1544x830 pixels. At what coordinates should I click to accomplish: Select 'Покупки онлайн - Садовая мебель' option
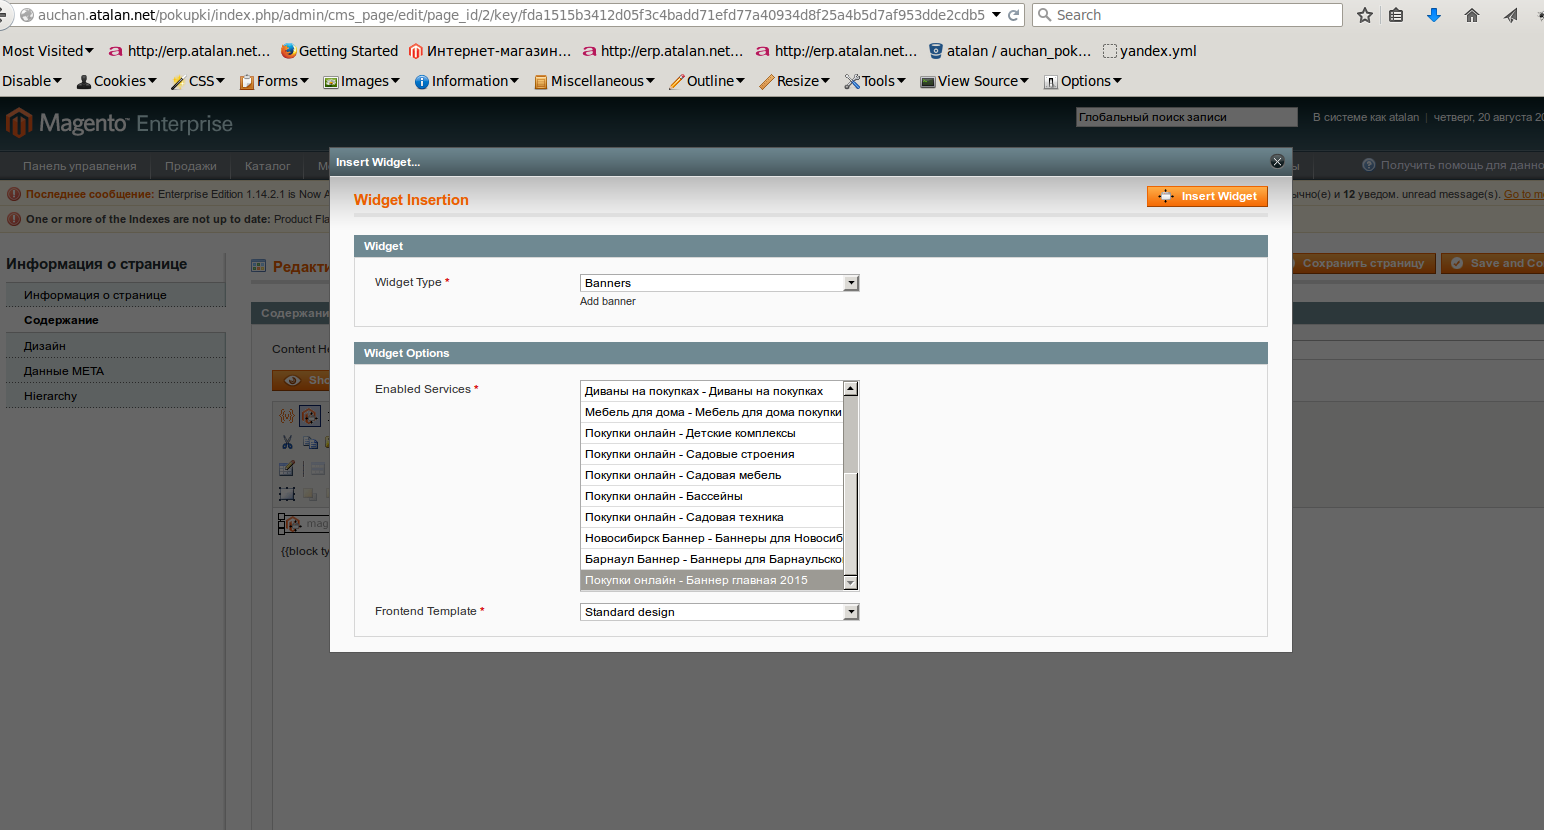click(x=712, y=475)
